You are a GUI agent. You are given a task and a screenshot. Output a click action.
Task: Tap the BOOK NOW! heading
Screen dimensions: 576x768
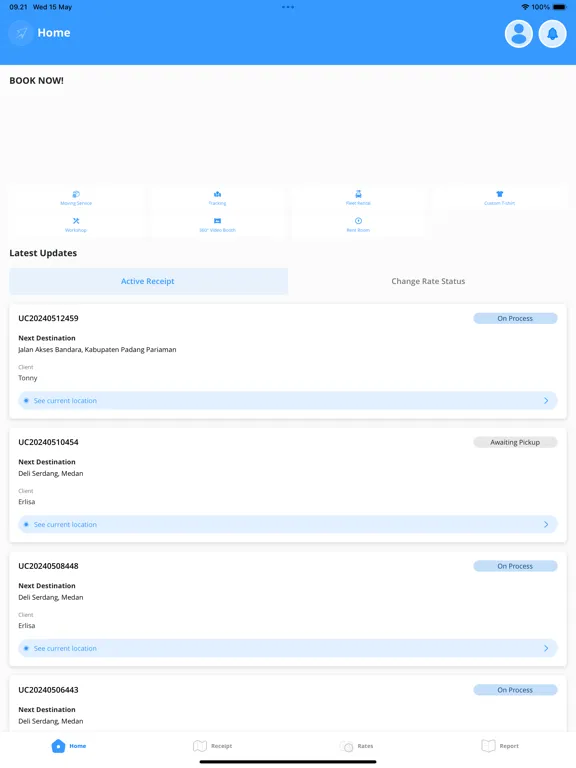click(36, 81)
